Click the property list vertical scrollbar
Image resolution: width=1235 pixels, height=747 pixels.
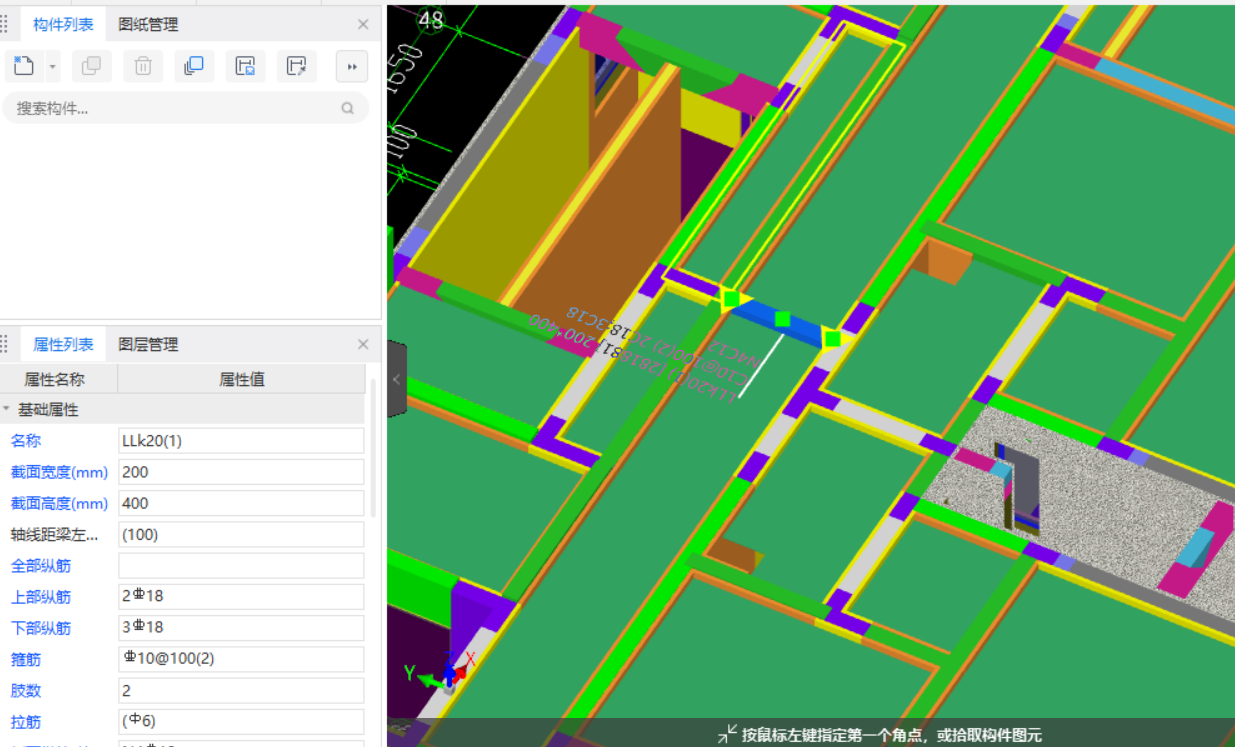[x=374, y=448]
